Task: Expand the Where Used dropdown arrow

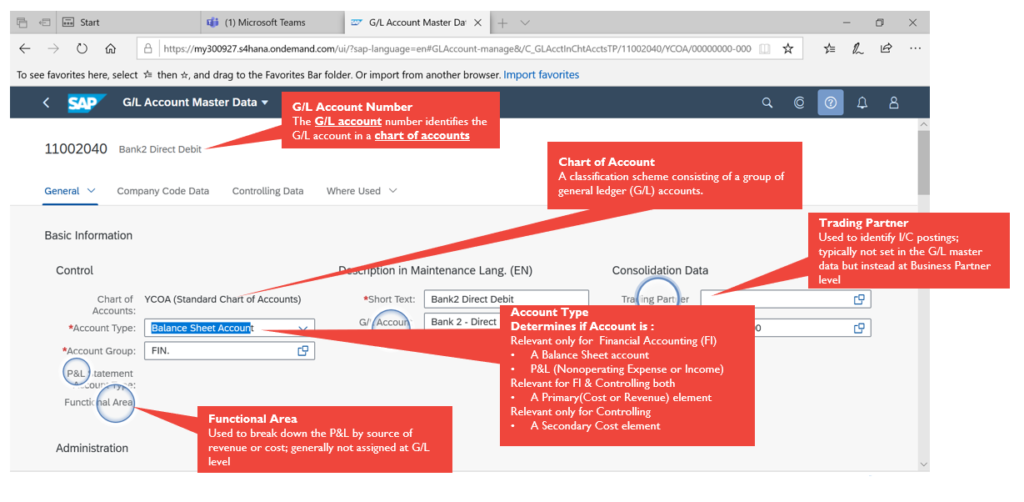Action: 392,191
